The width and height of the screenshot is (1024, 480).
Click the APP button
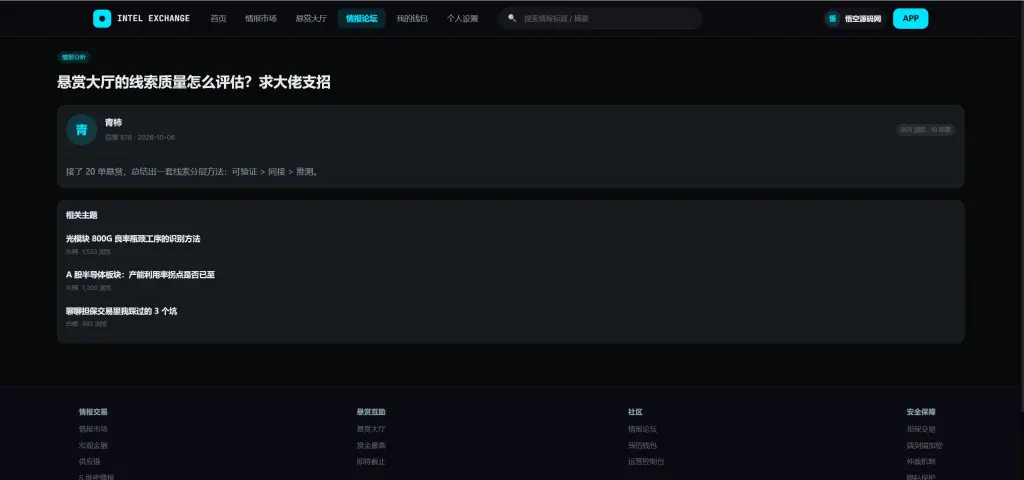click(x=910, y=18)
